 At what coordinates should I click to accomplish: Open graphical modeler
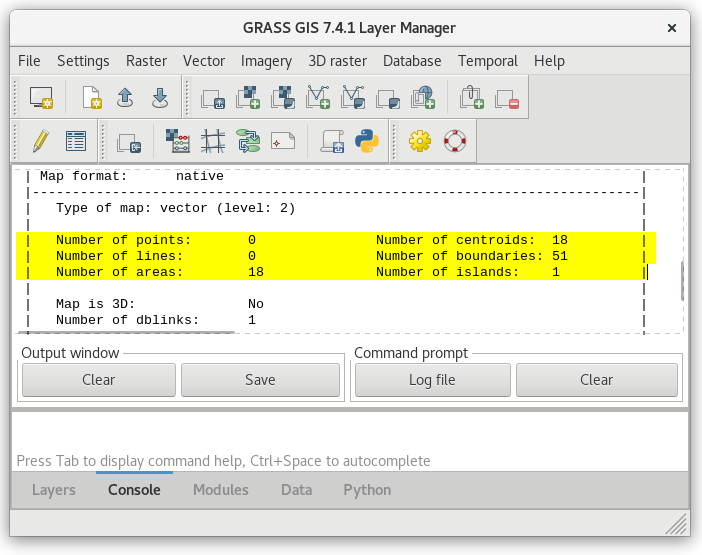tap(248, 141)
